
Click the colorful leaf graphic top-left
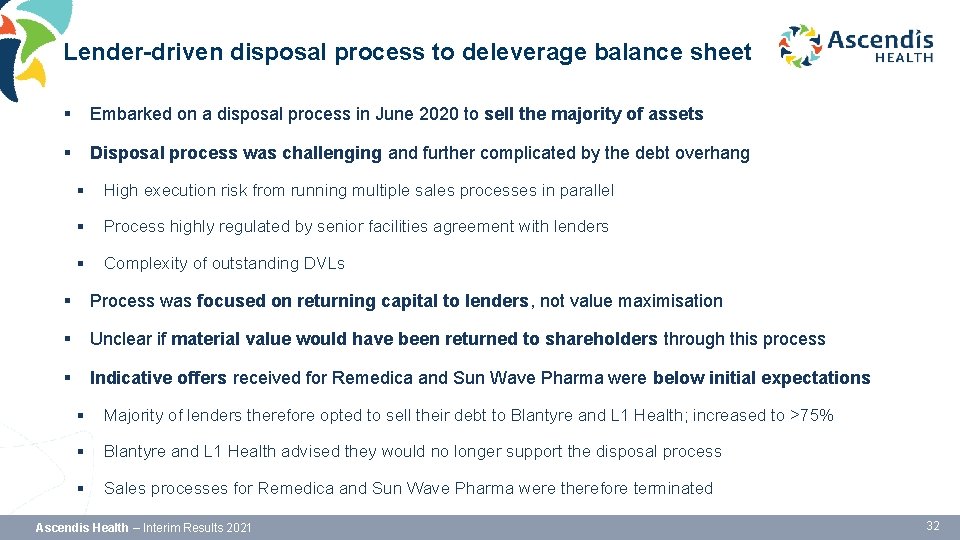click(x=25, y=45)
